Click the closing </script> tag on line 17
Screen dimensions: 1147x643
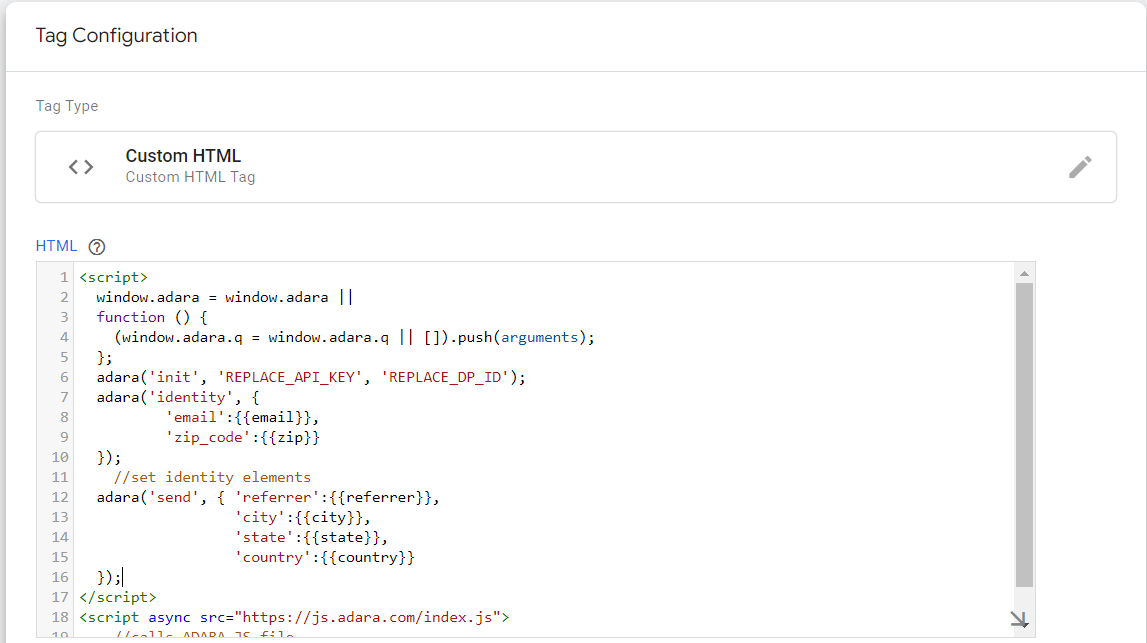[118, 598]
